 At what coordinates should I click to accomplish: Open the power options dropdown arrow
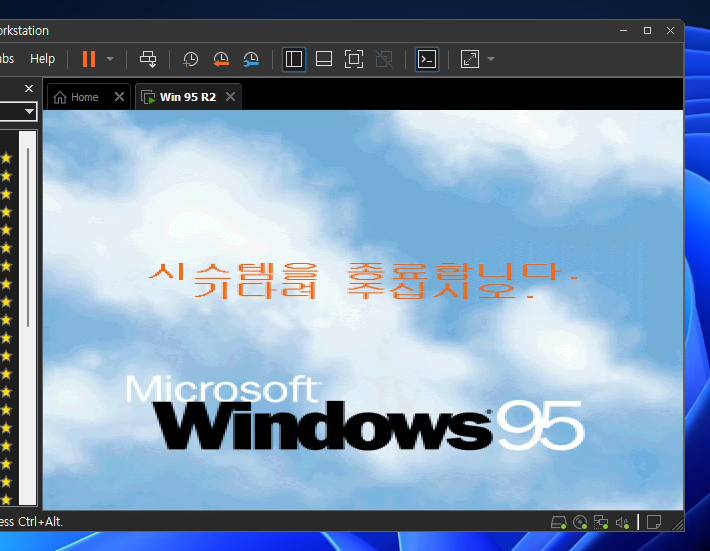click(x=110, y=59)
